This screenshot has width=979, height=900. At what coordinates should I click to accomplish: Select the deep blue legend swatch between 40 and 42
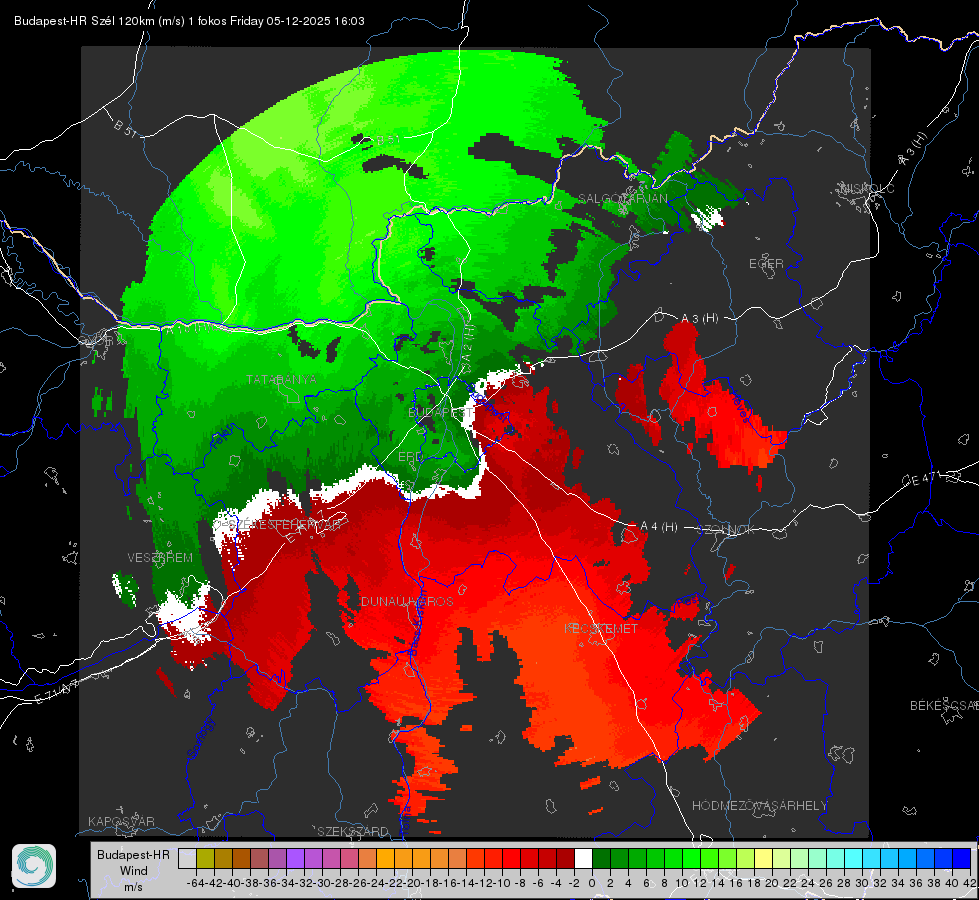click(961, 859)
